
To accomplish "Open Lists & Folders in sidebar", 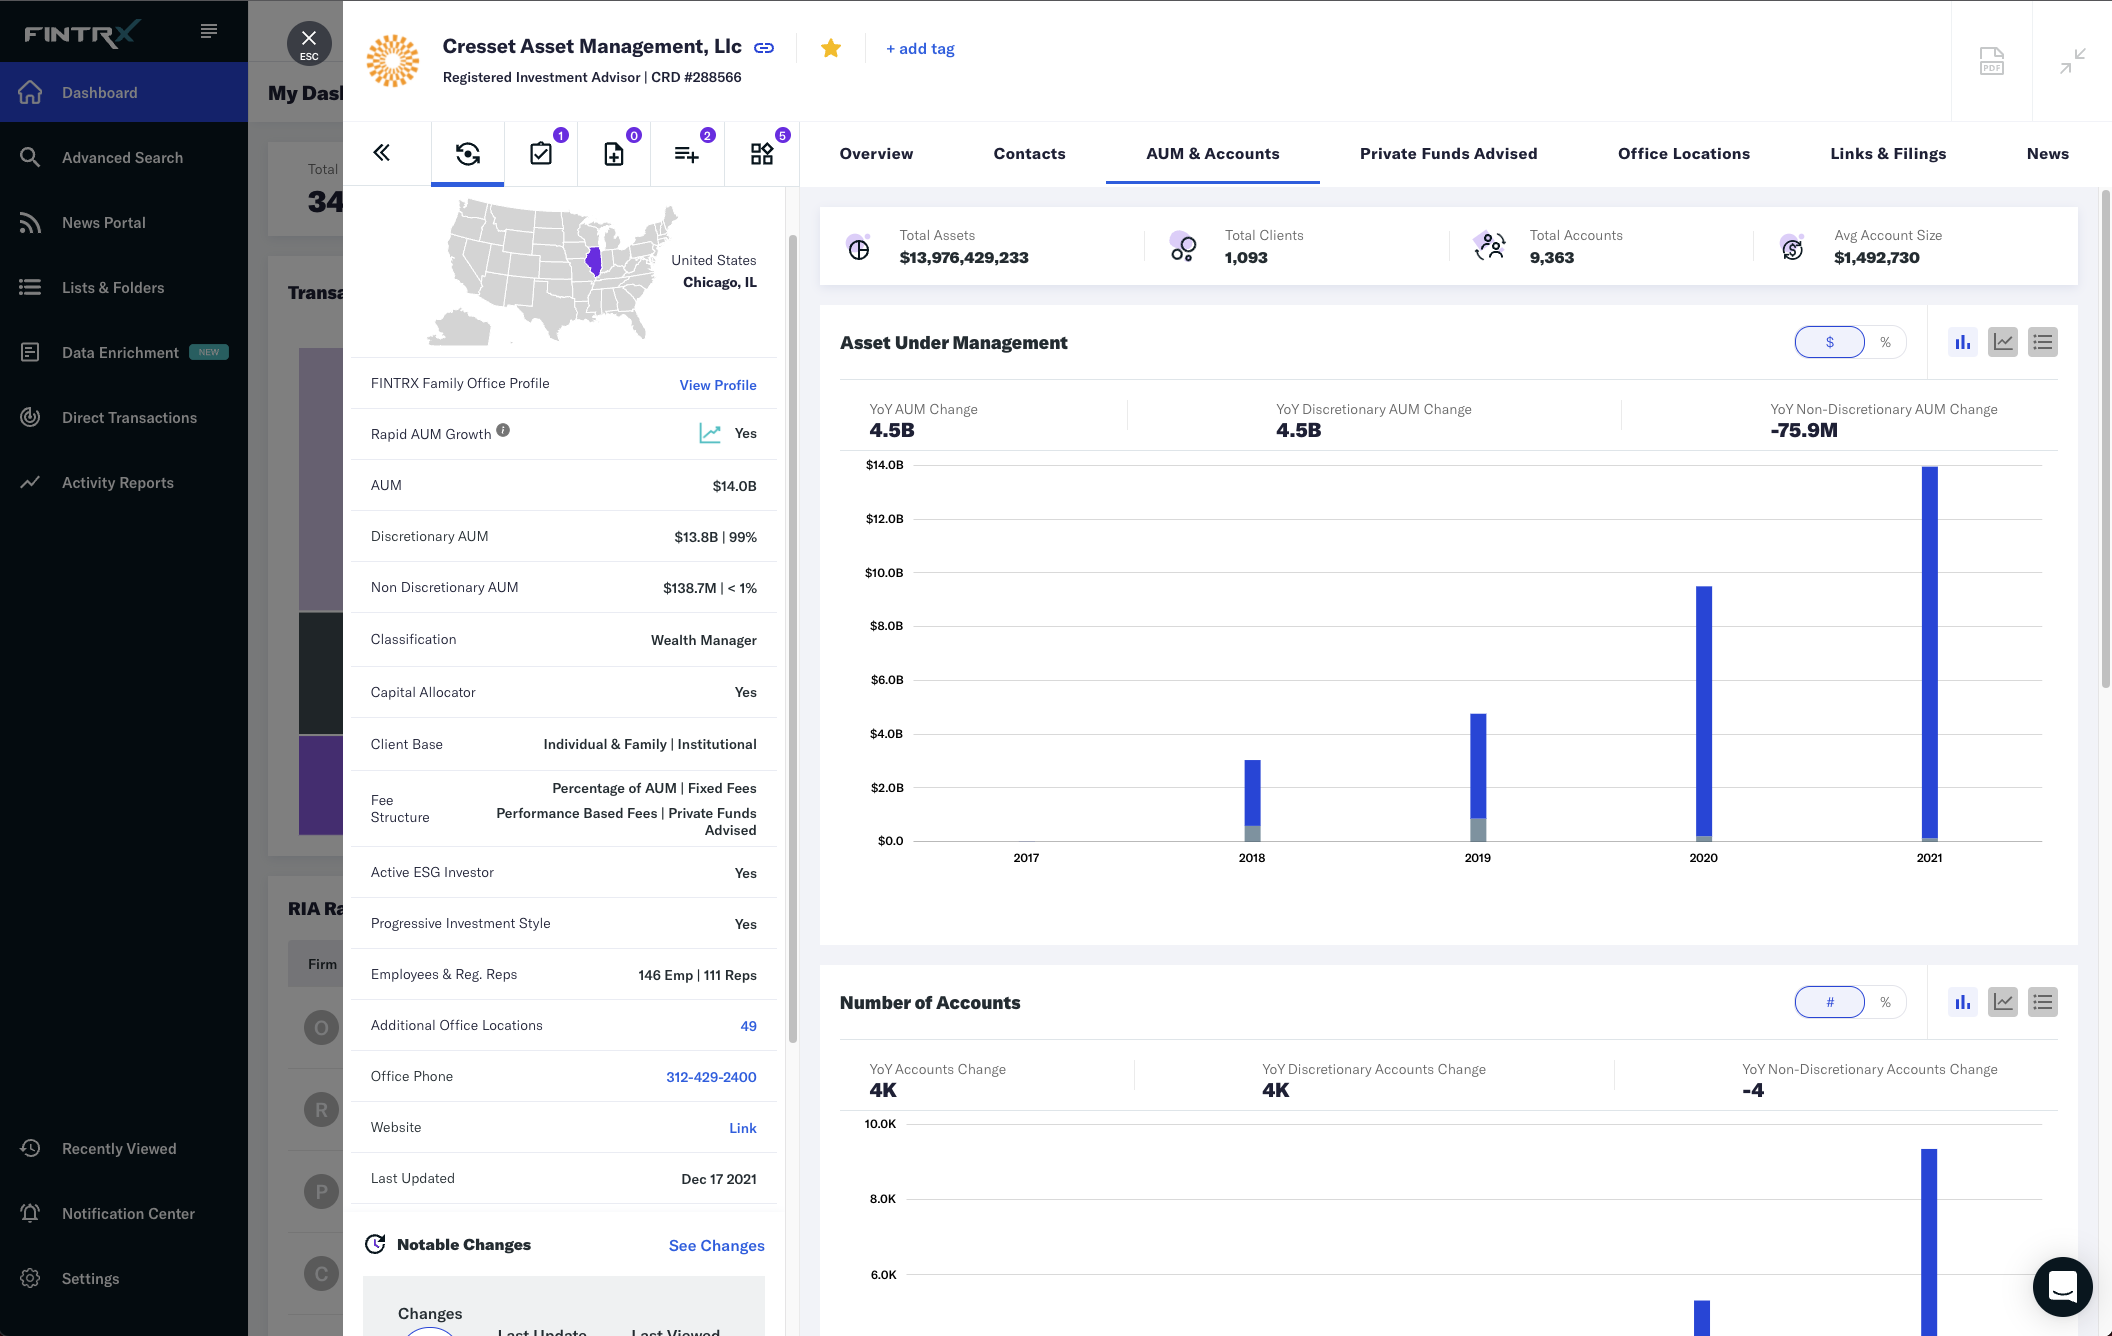I will click(x=124, y=287).
